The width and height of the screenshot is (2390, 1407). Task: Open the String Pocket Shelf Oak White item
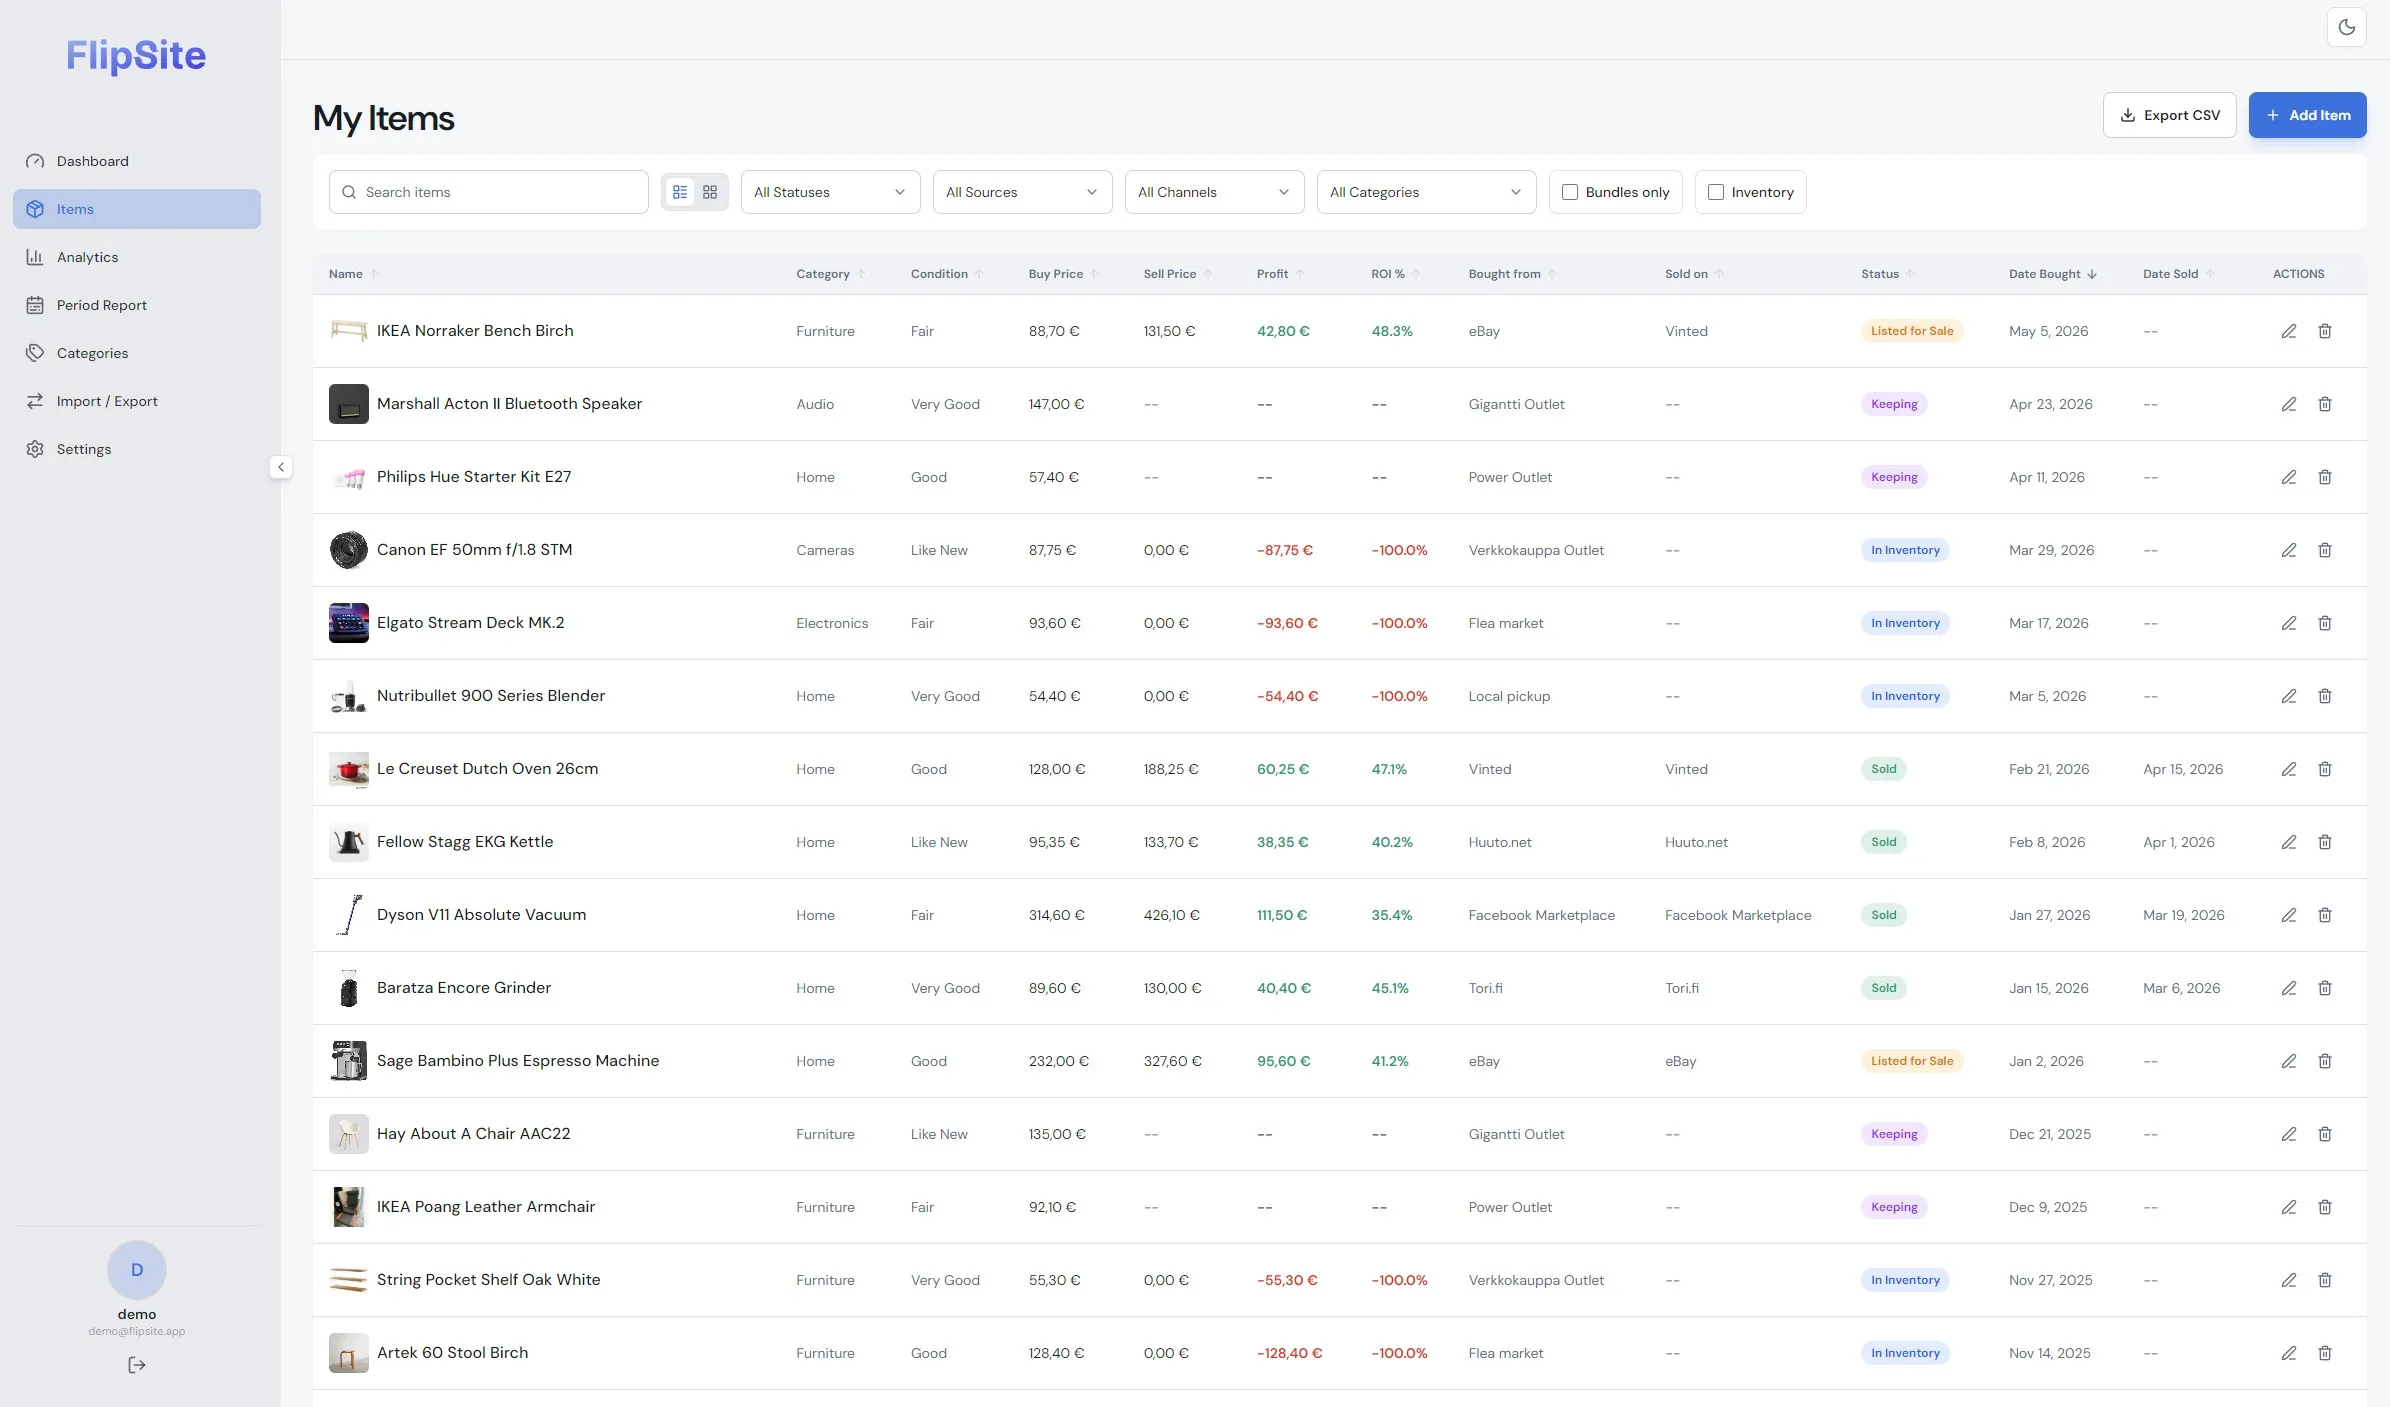click(488, 1280)
